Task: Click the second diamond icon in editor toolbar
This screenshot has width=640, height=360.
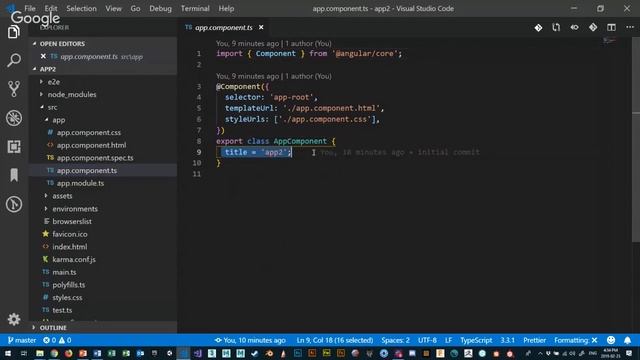Action: click(x=593, y=27)
